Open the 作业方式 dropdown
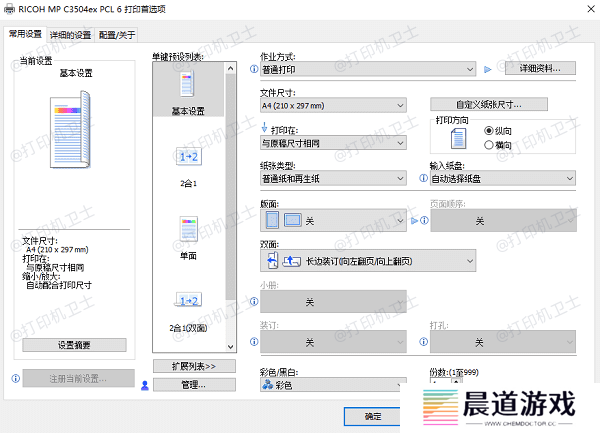Image resolution: width=600 pixels, height=433 pixels. (x=368, y=69)
